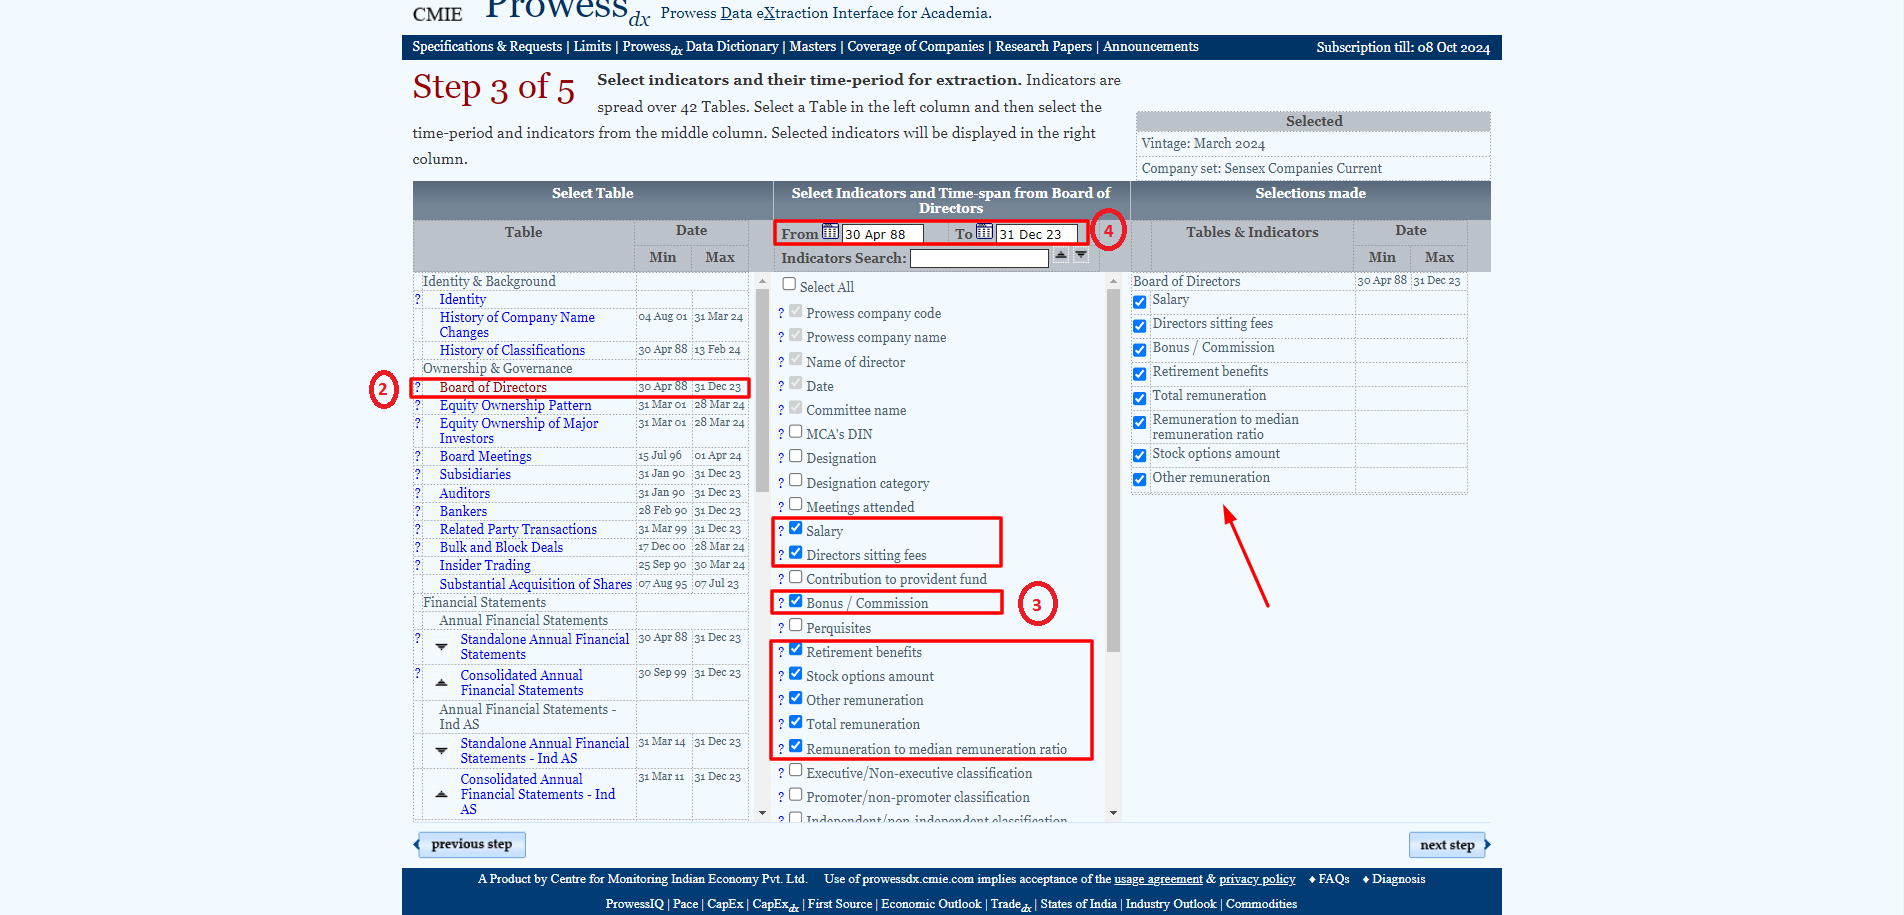Open help '?' for Retirement benefits indicator
This screenshot has width=1904, height=915.
pos(781,653)
